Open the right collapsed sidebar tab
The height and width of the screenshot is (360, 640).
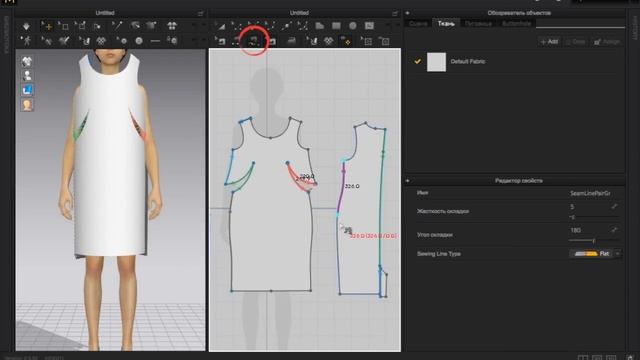pos(635,28)
